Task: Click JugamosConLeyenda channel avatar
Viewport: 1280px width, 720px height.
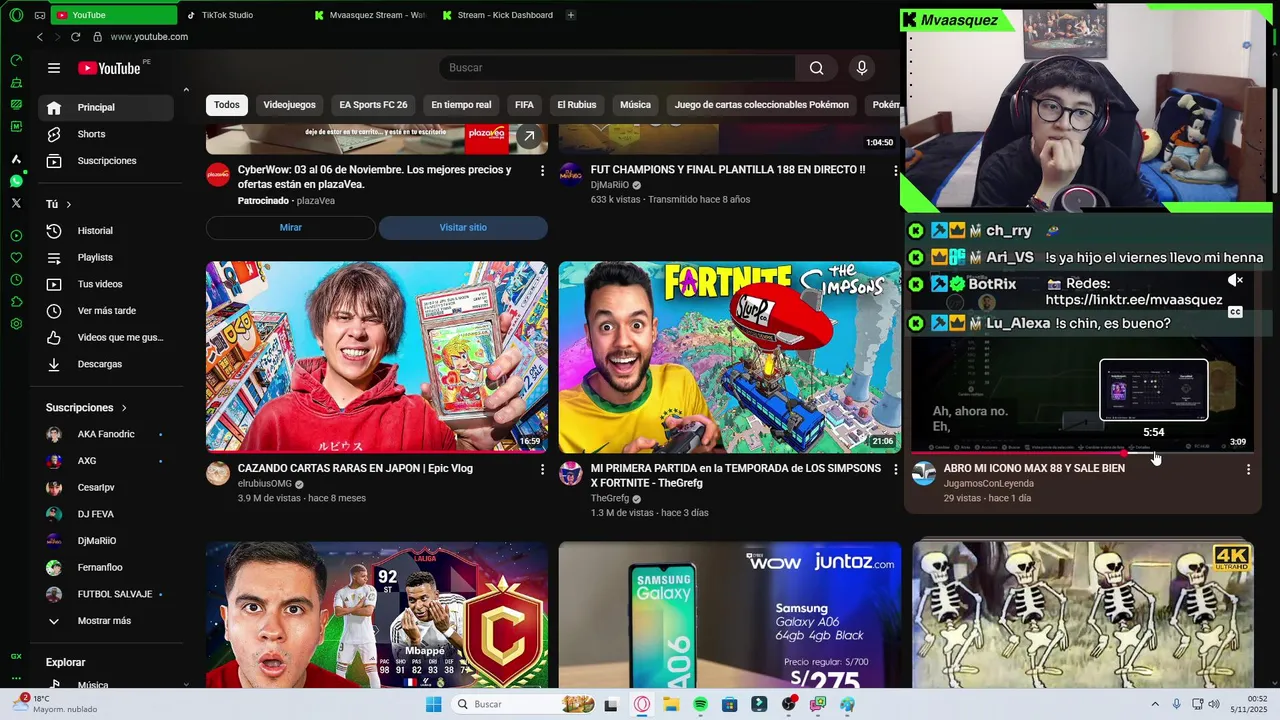Action: [924, 473]
